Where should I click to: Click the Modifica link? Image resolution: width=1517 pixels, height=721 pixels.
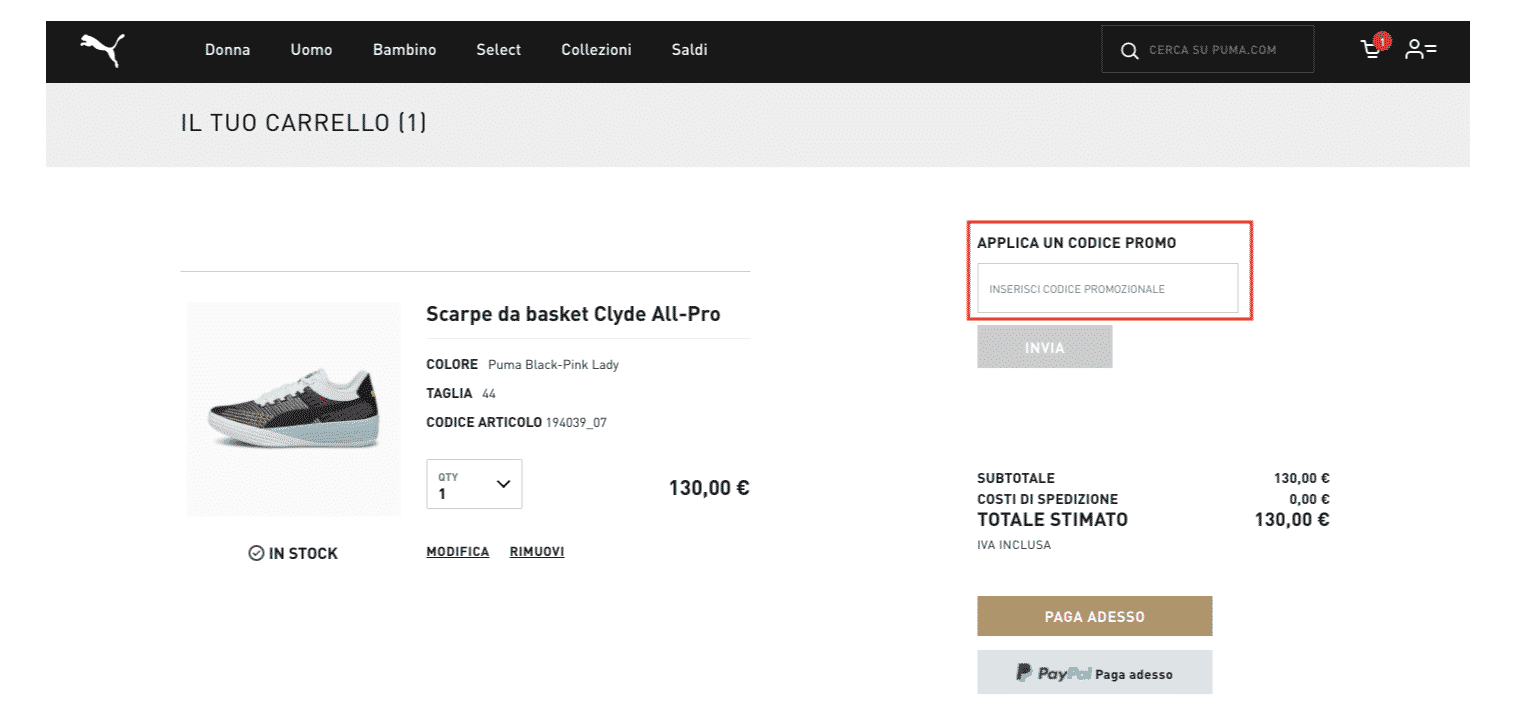tap(457, 551)
